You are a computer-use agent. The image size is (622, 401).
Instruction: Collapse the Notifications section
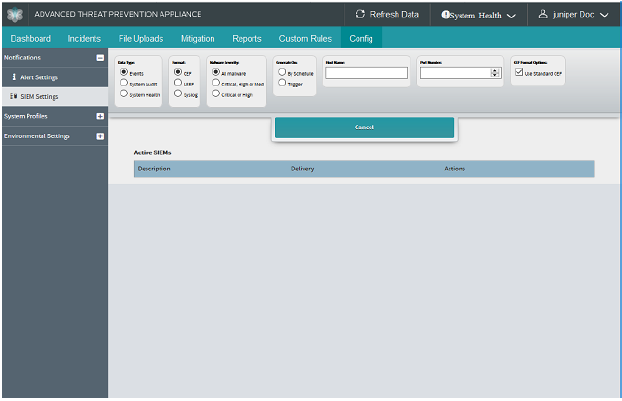[100, 58]
